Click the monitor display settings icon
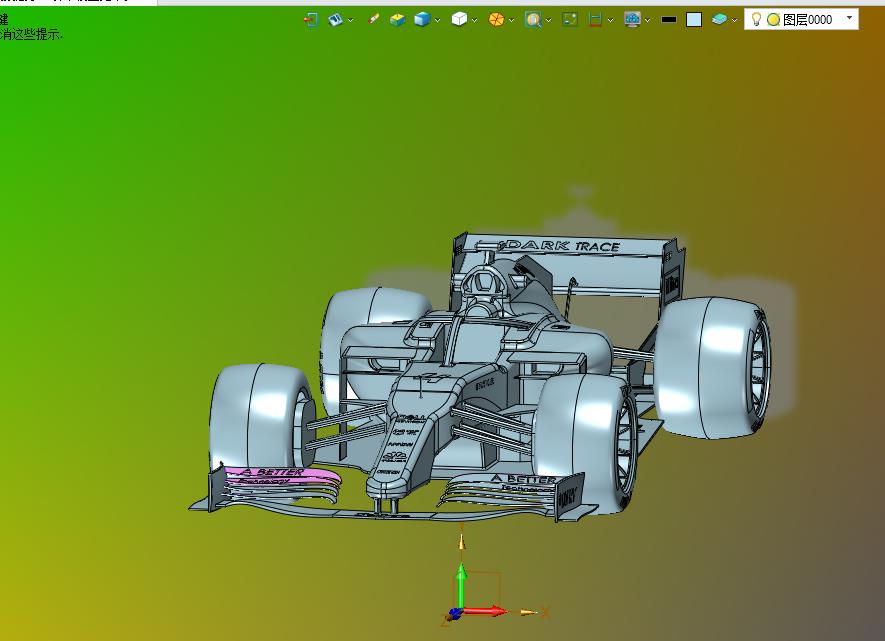885x641 pixels. point(632,20)
